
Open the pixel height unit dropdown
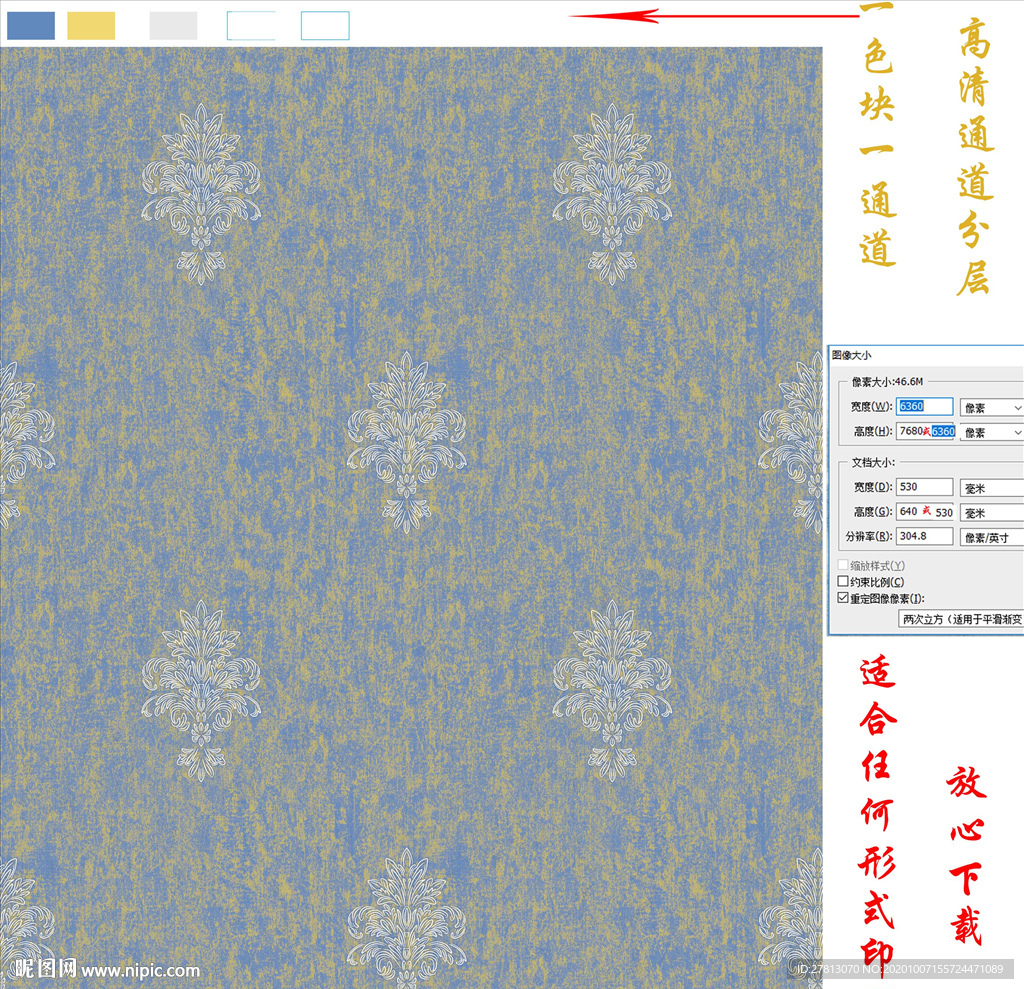tap(991, 432)
